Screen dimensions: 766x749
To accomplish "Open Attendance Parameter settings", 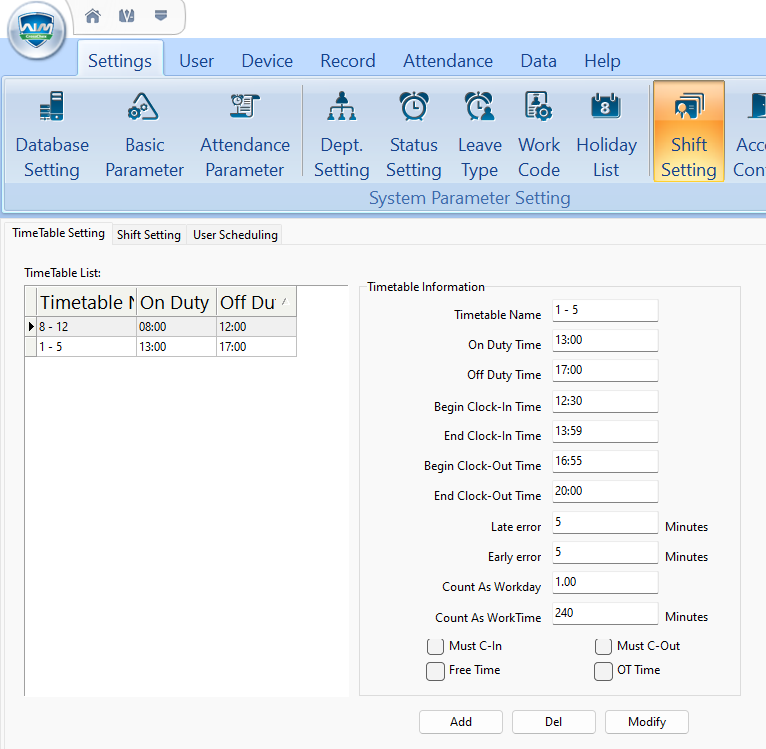I will point(245,133).
